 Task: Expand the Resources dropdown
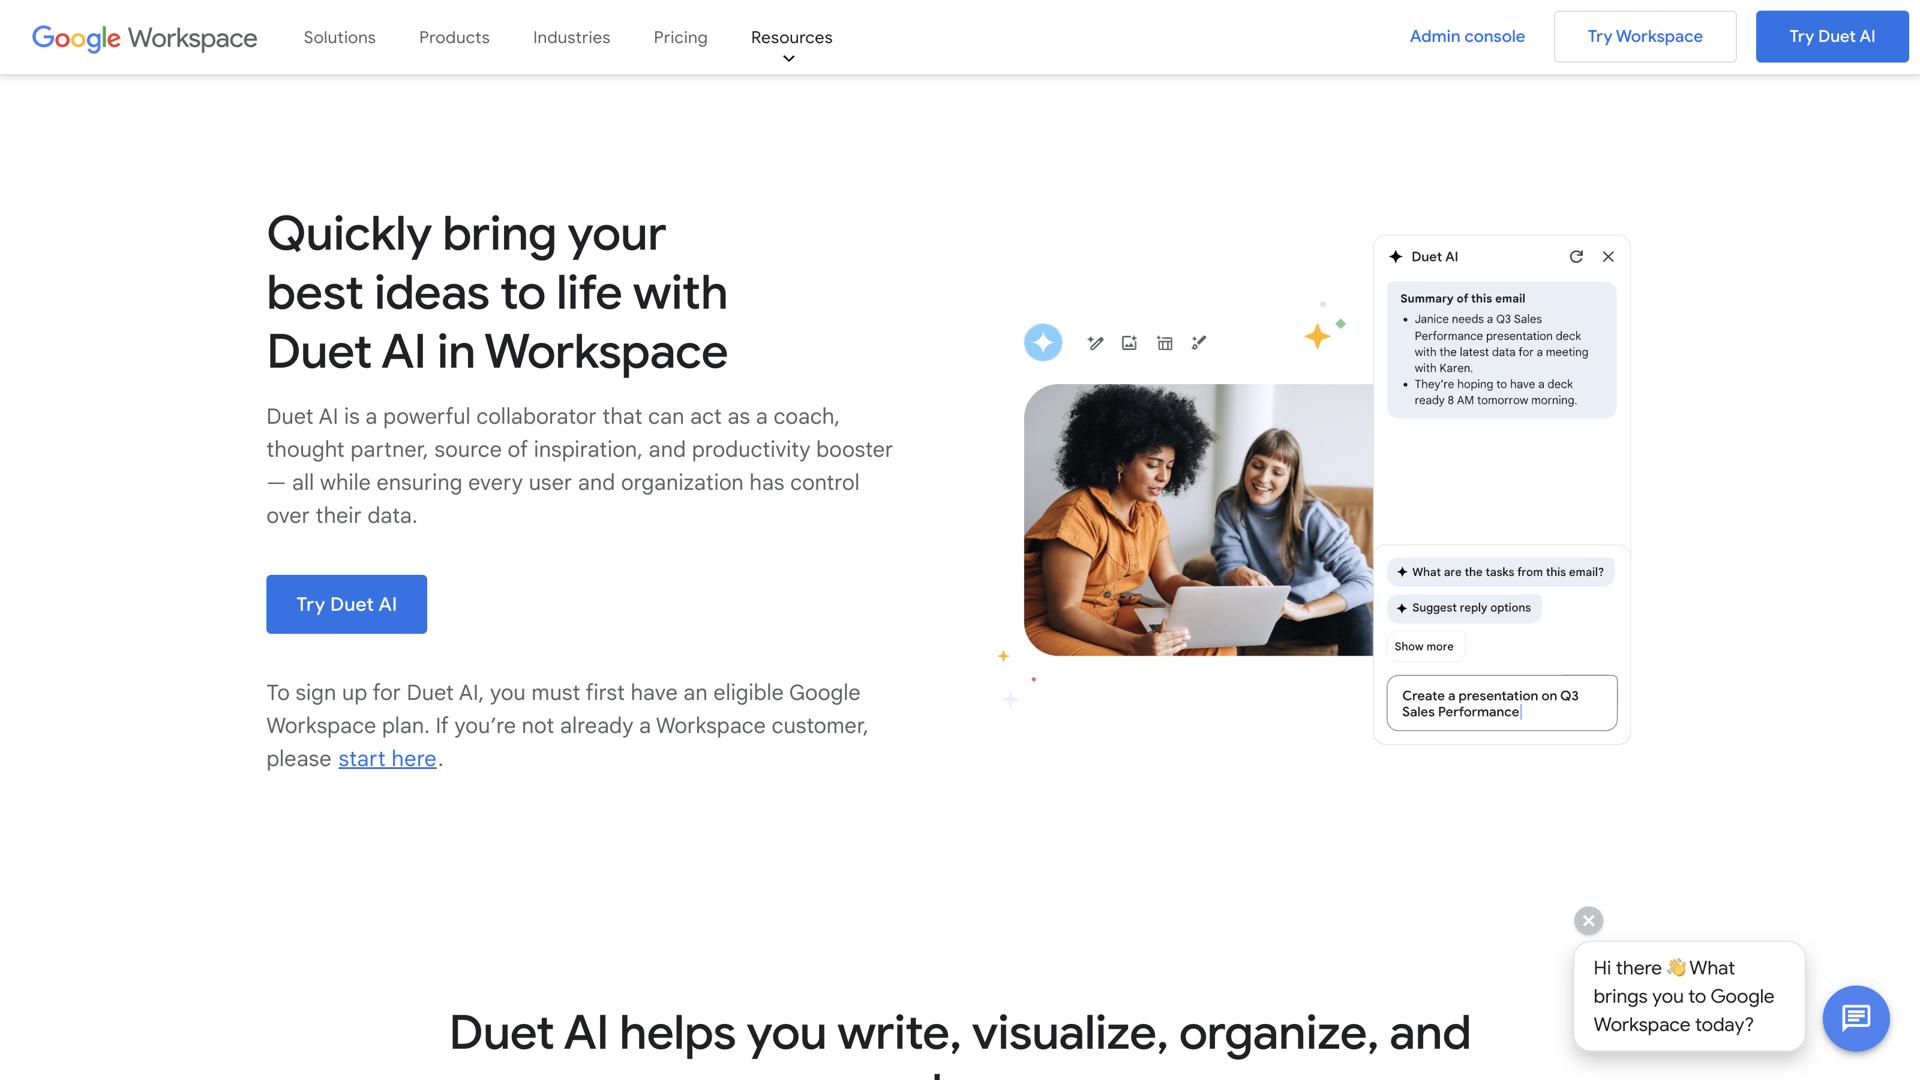pos(790,37)
